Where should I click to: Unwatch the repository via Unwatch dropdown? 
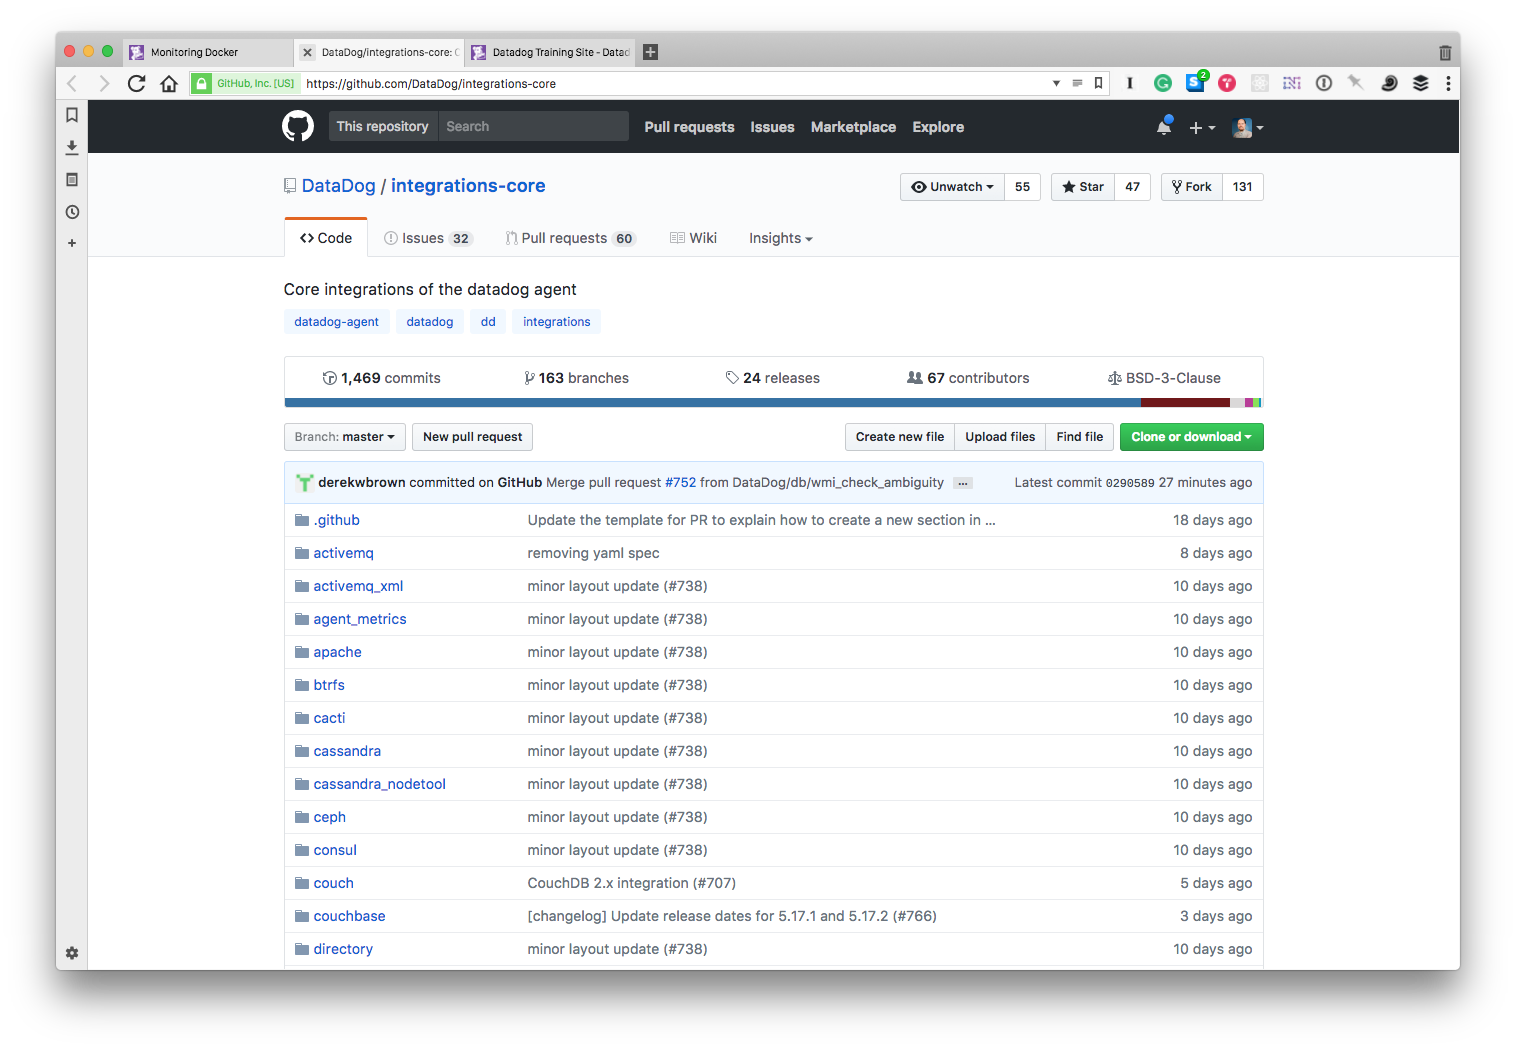(x=952, y=187)
